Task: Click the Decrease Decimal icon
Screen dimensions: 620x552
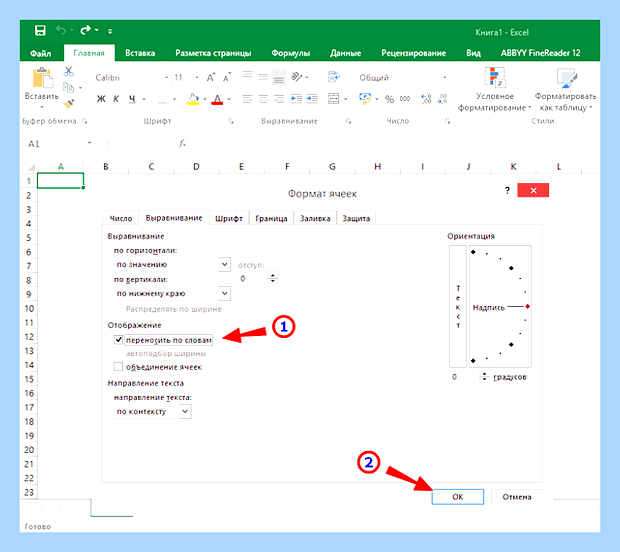Action: [442, 99]
